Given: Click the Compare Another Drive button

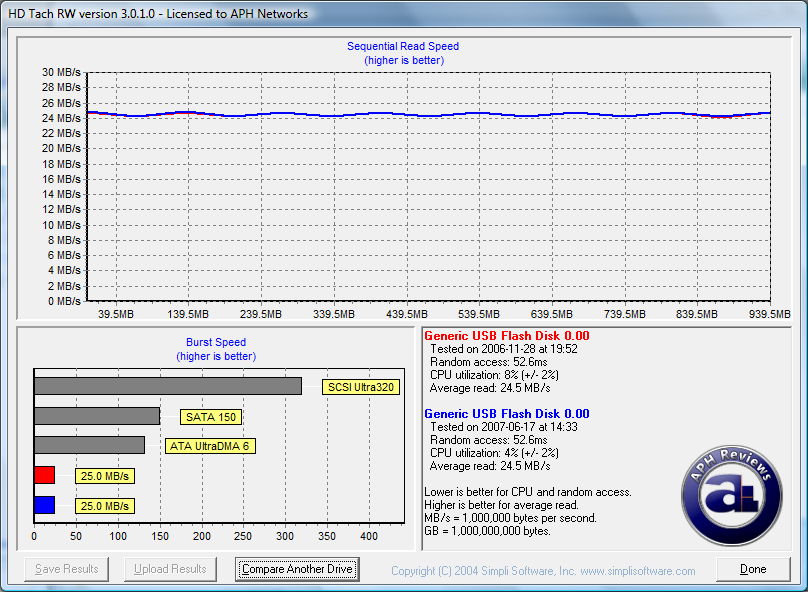Looking at the screenshot, I should 297,569.
